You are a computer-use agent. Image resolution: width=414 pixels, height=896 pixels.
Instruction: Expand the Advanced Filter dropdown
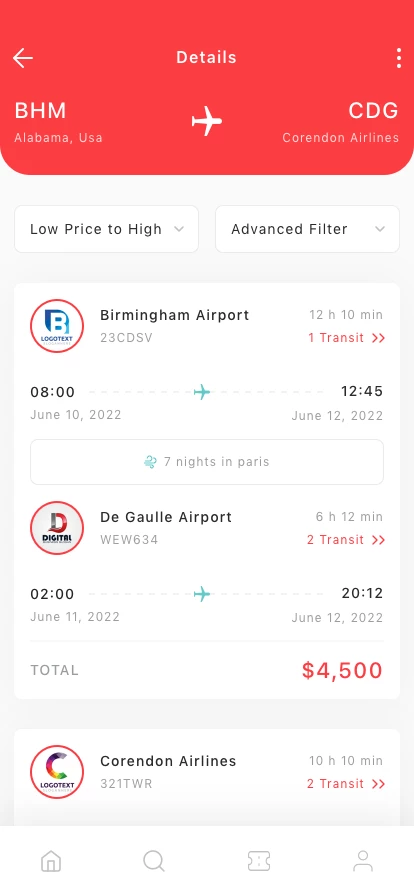(x=307, y=229)
